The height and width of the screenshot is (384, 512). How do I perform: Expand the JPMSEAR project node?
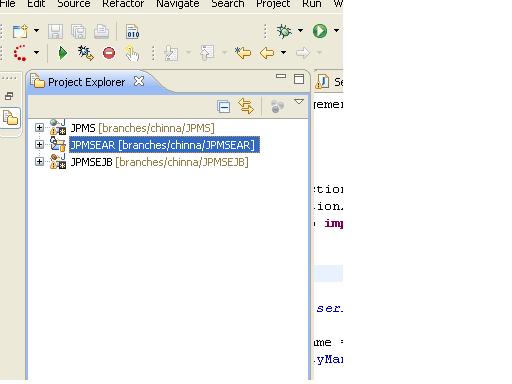click(39, 144)
